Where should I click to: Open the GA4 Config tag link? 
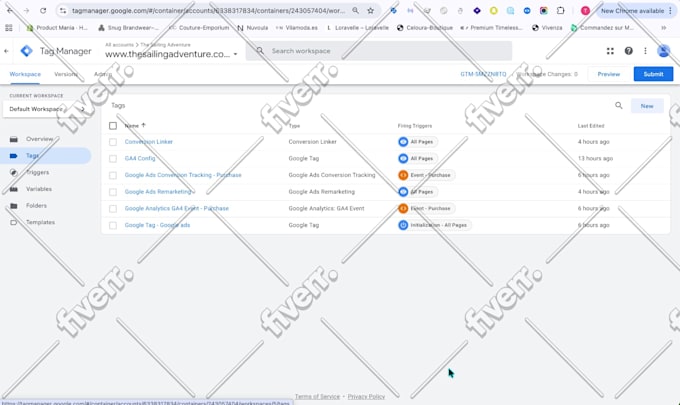pos(140,158)
